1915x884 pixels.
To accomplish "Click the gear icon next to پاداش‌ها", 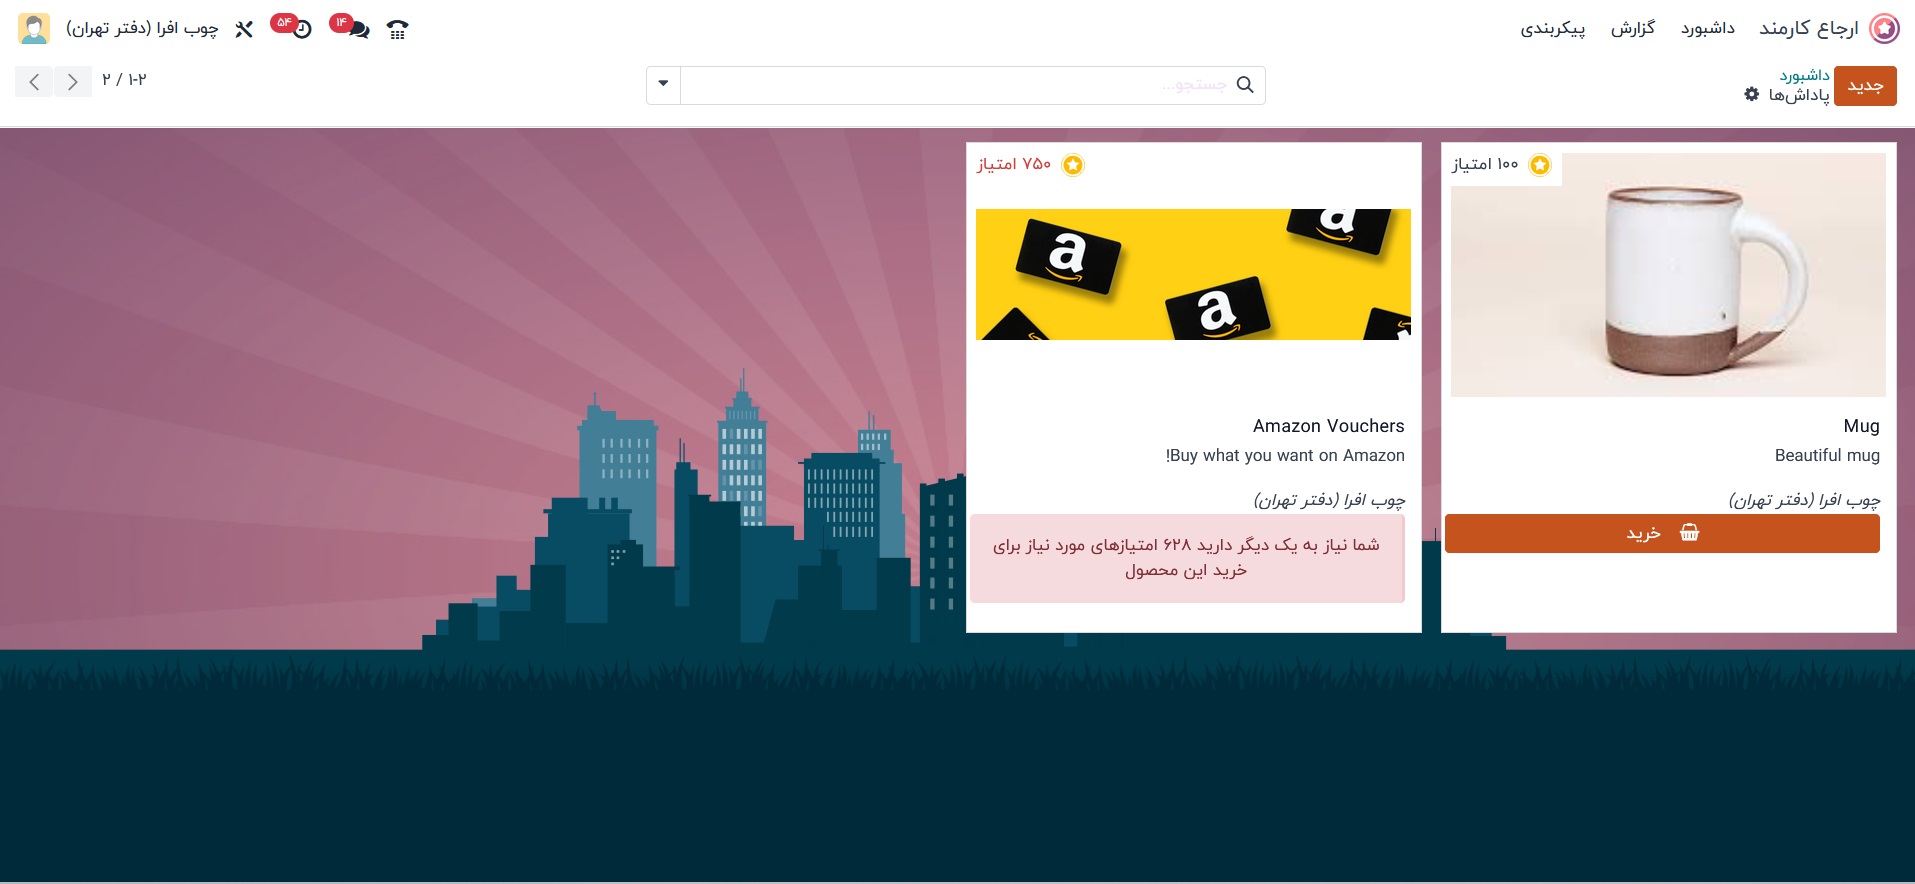I will click(x=1751, y=94).
